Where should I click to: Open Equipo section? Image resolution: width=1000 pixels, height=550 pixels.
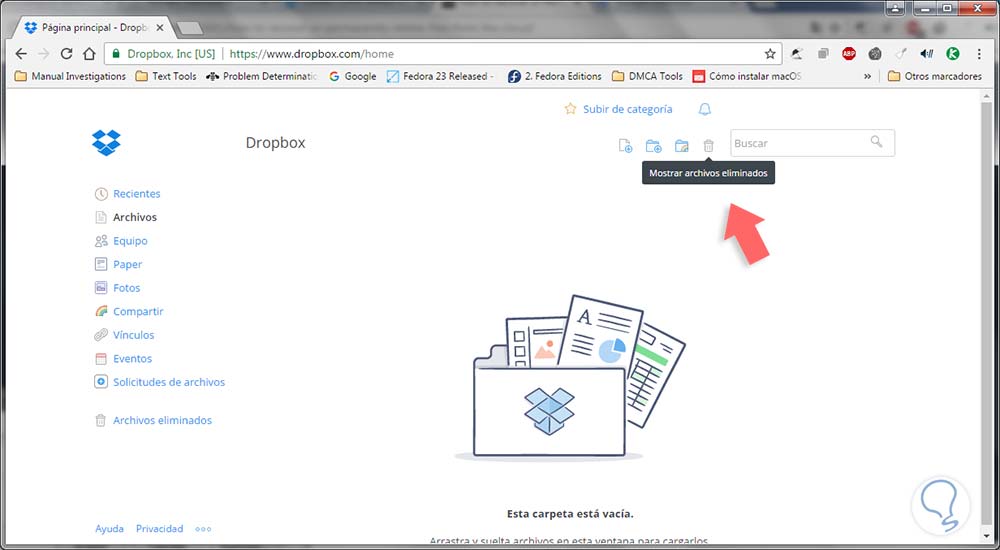pos(130,241)
